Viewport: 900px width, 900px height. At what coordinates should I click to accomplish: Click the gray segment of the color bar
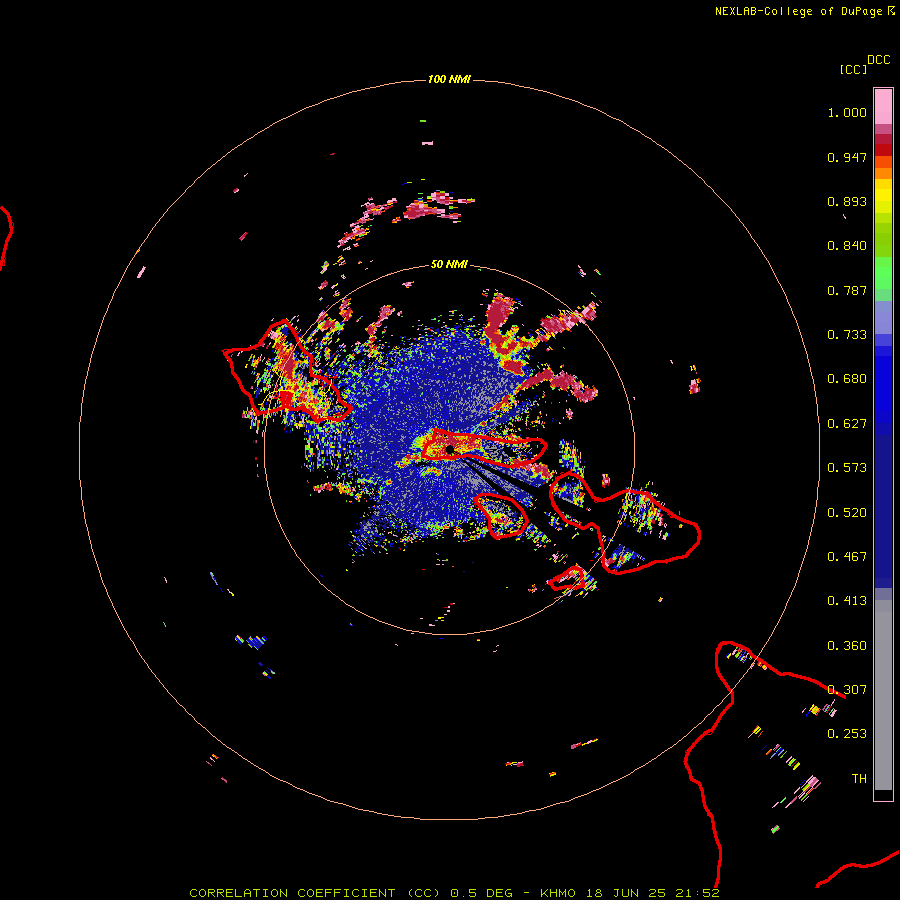click(883, 695)
